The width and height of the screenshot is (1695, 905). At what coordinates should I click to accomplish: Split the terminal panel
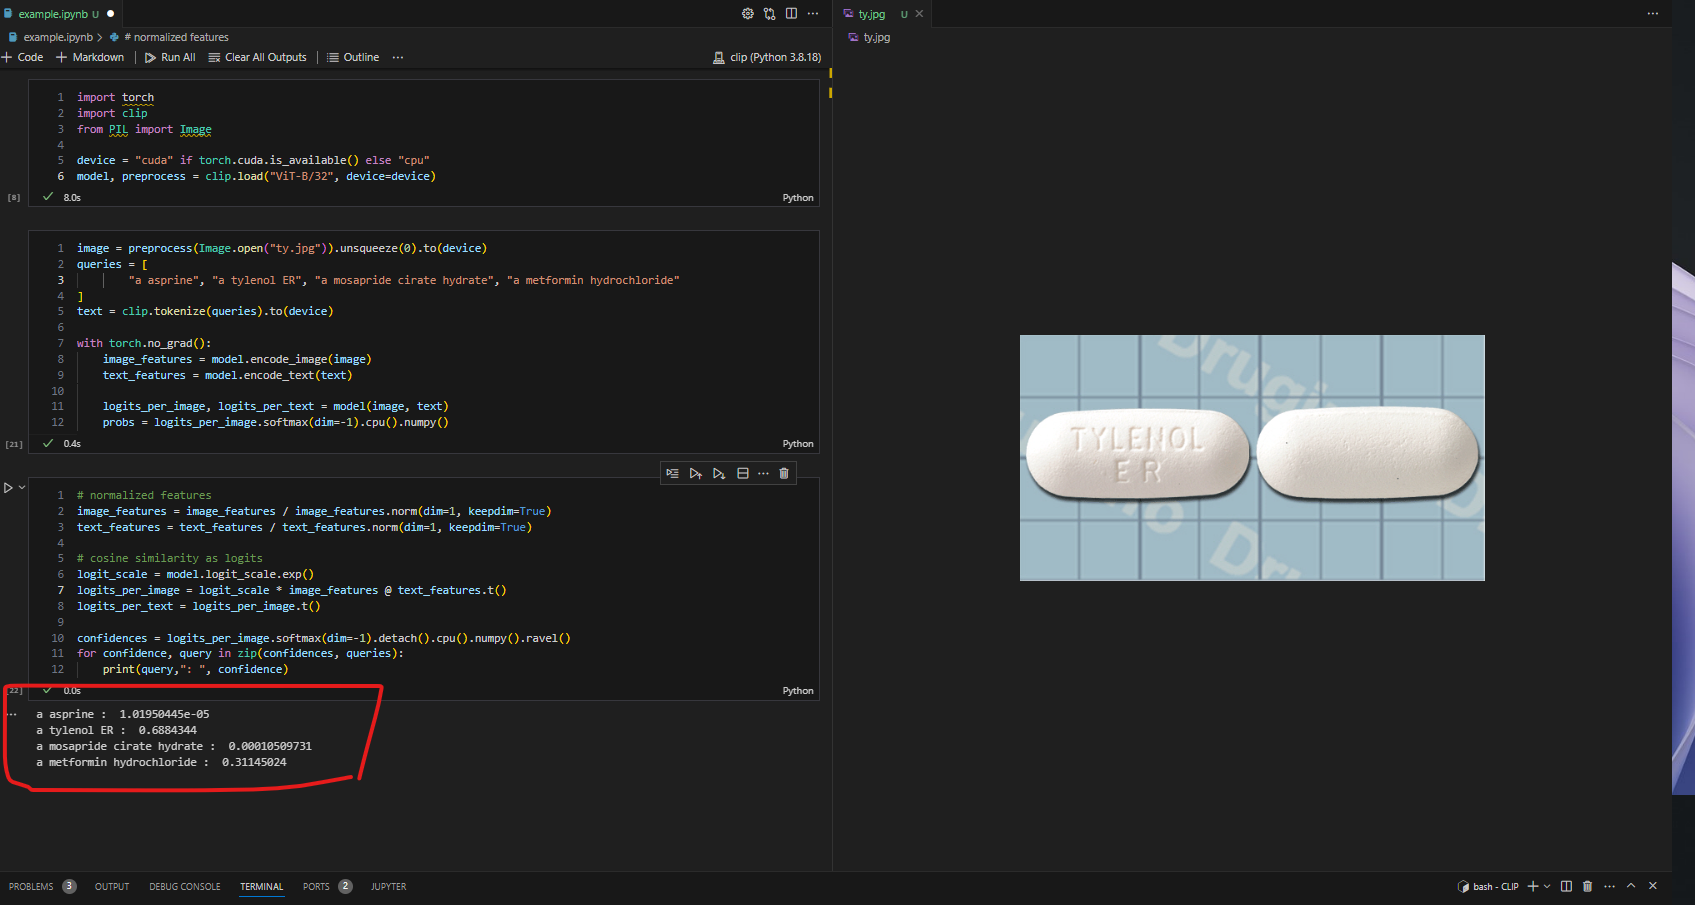(1567, 886)
